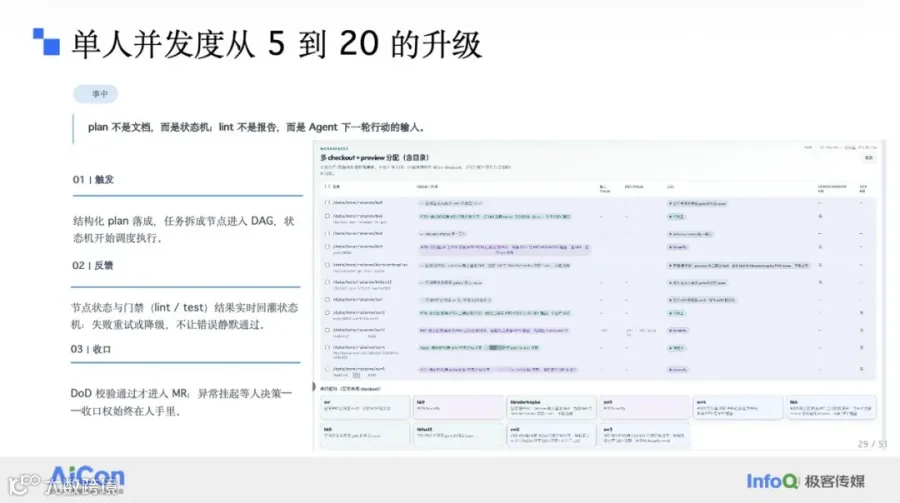Open the ev2 checkout card
The image size is (900, 503).
[x=550, y=436]
